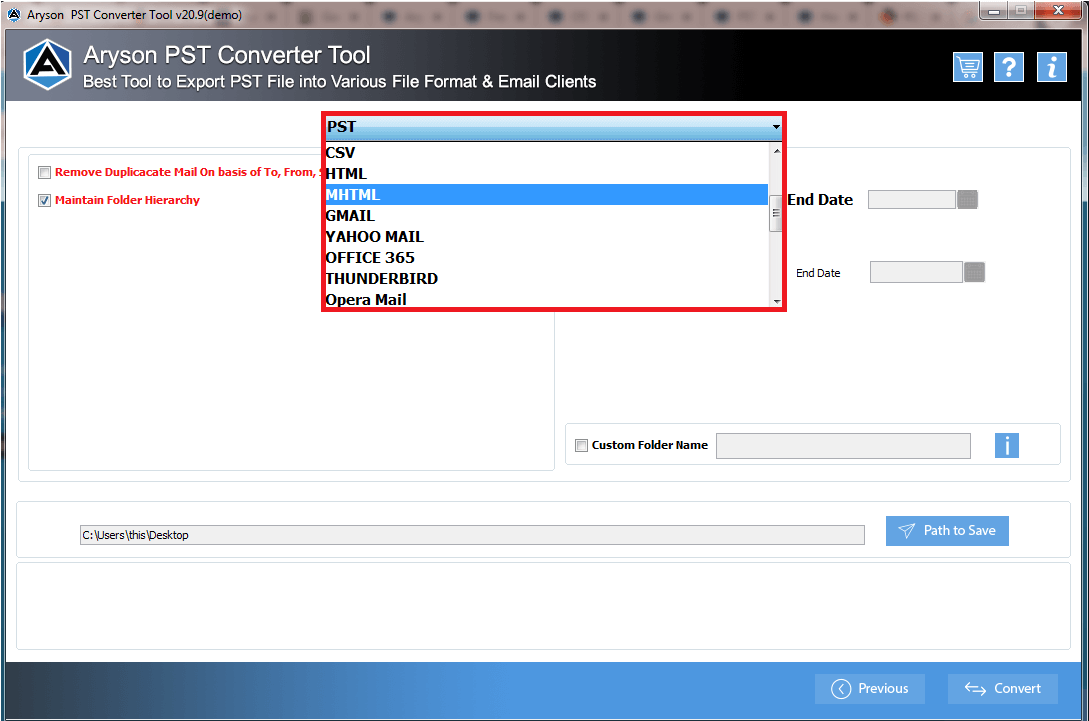
Task: Select OFFICE 365 from the list
Action: [547, 258]
